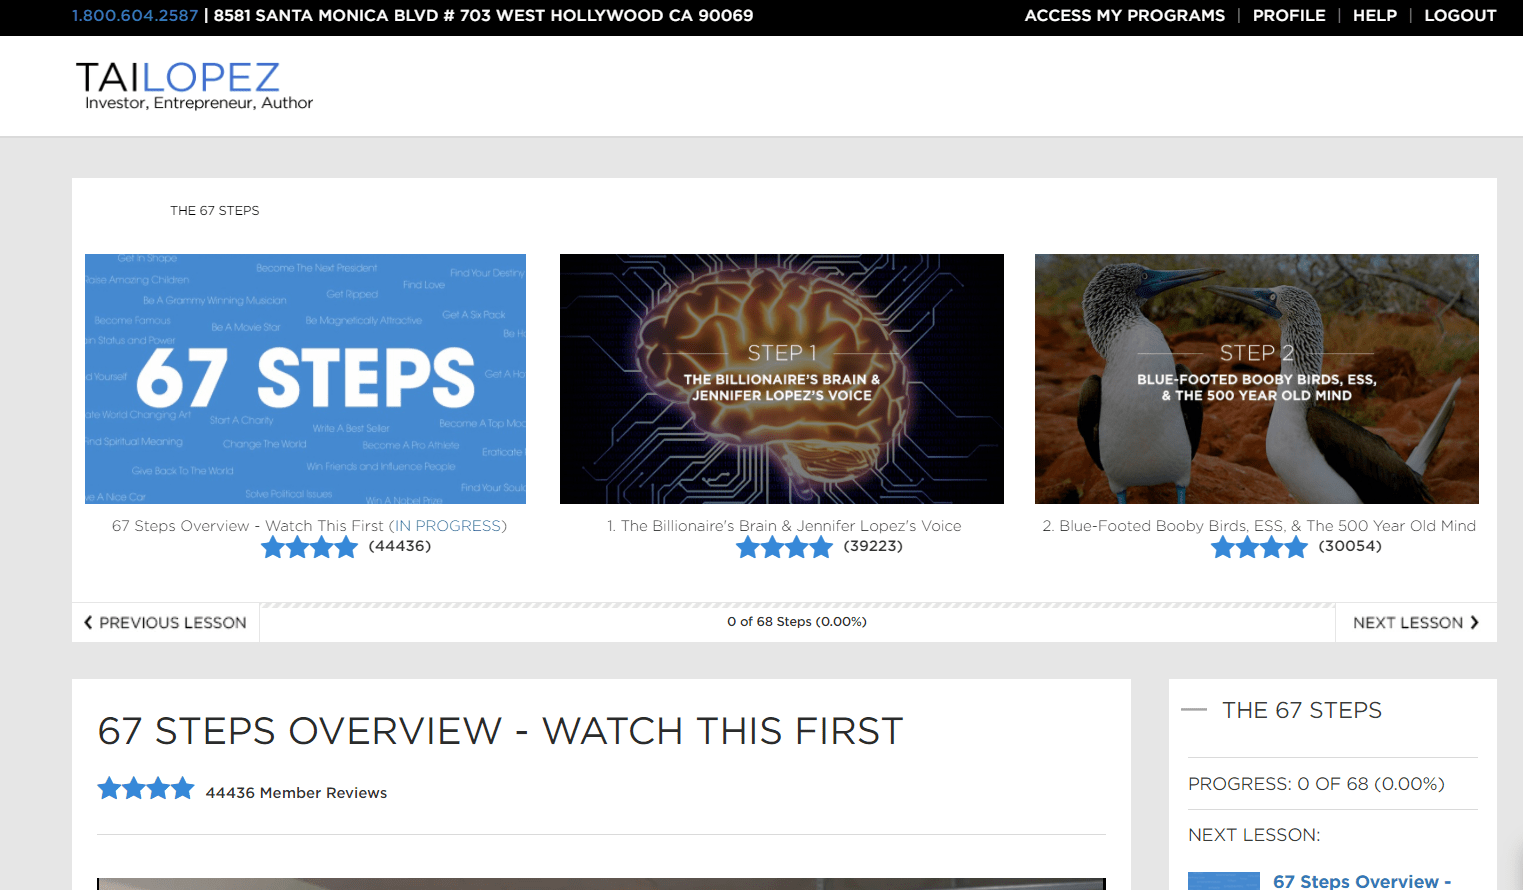The width and height of the screenshot is (1523, 890).
Task: Click the Tai Lopez logo
Action: tap(195, 85)
